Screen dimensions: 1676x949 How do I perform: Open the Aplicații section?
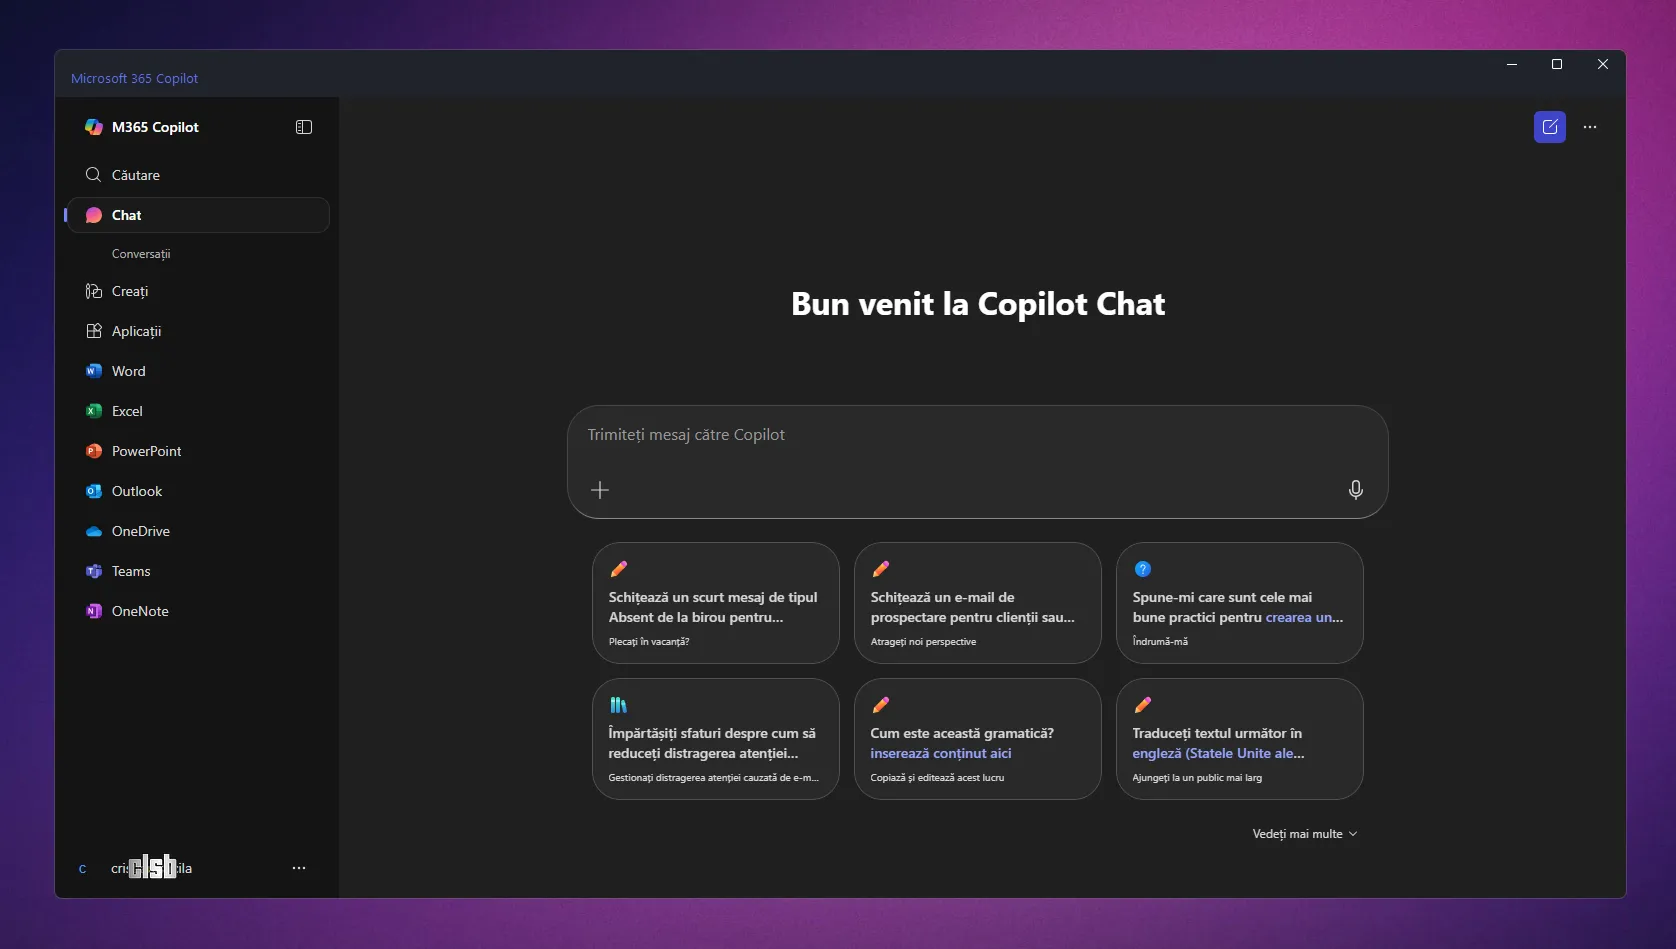(x=136, y=331)
